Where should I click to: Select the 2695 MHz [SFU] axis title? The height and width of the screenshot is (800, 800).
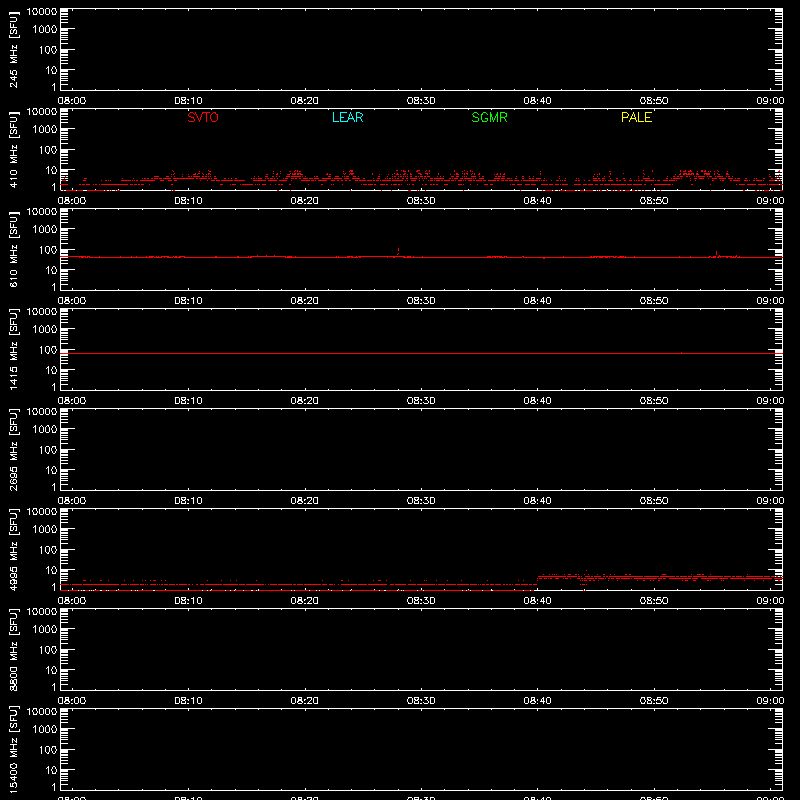[x=14, y=449]
